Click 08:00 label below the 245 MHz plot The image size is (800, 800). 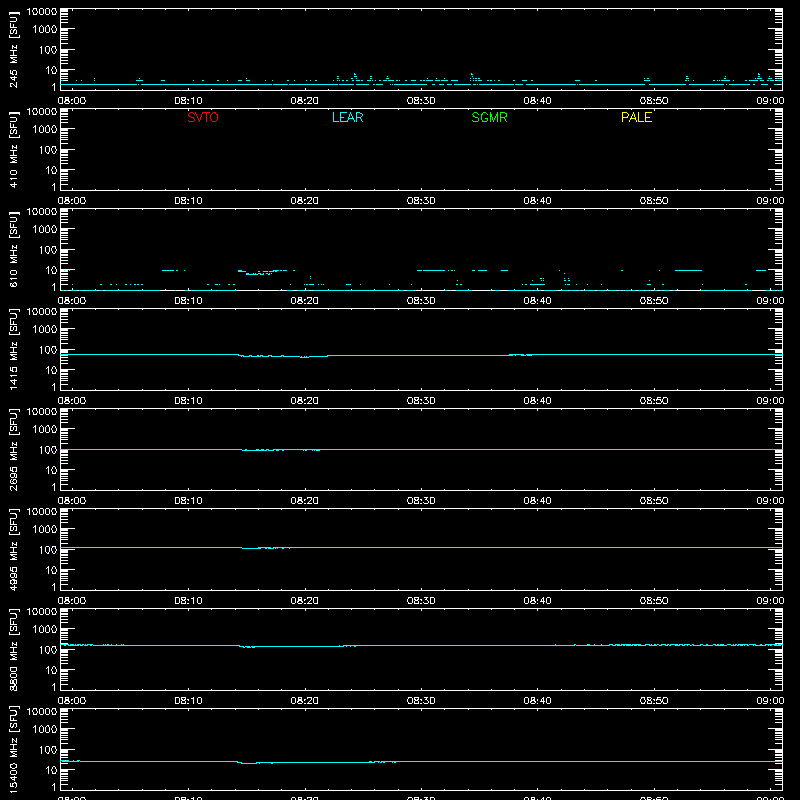pos(72,101)
